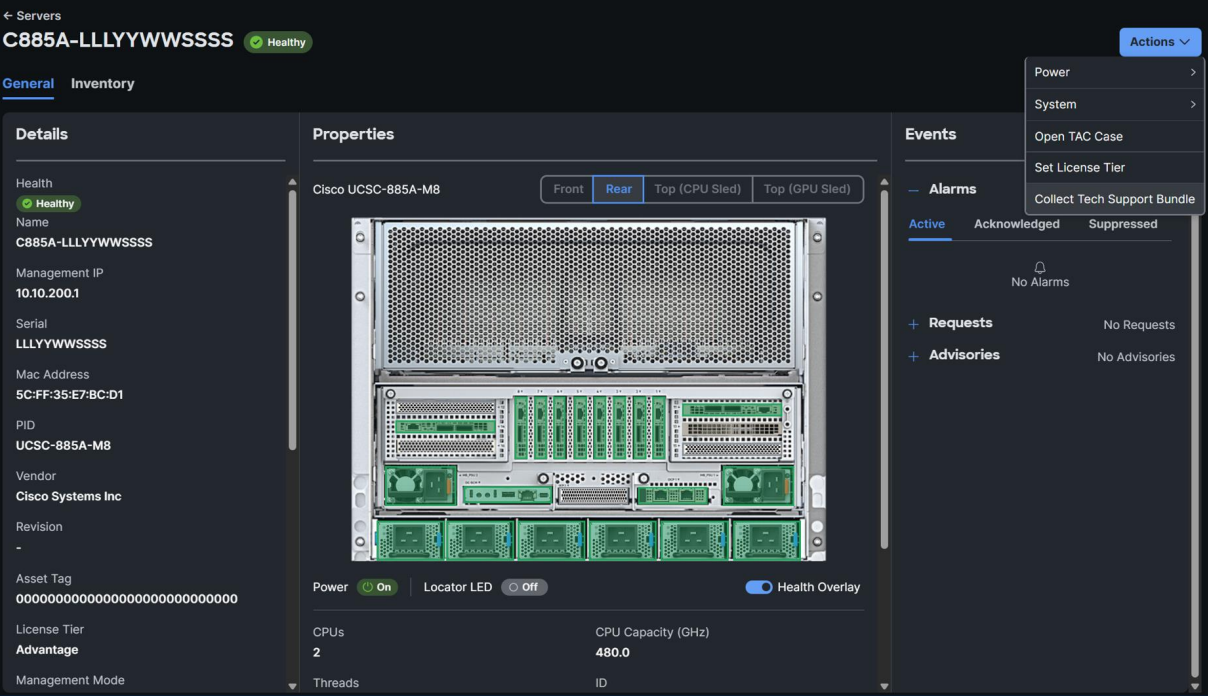Show Top (GPU Sled) view
The width and height of the screenshot is (1208, 696).
click(807, 189)
